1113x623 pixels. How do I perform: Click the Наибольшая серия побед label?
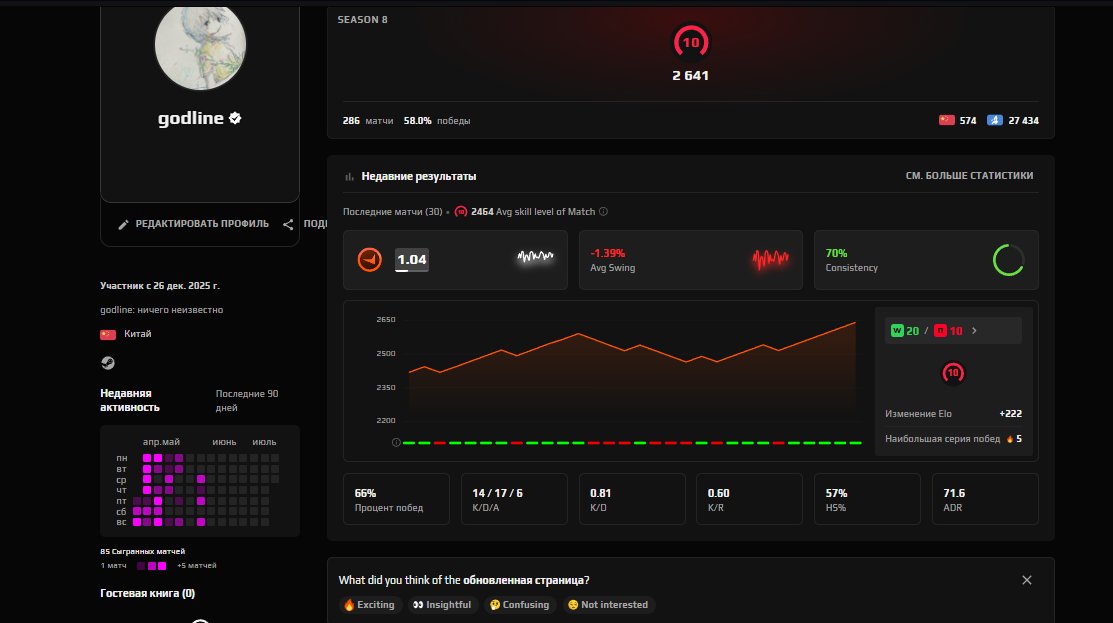942,439
